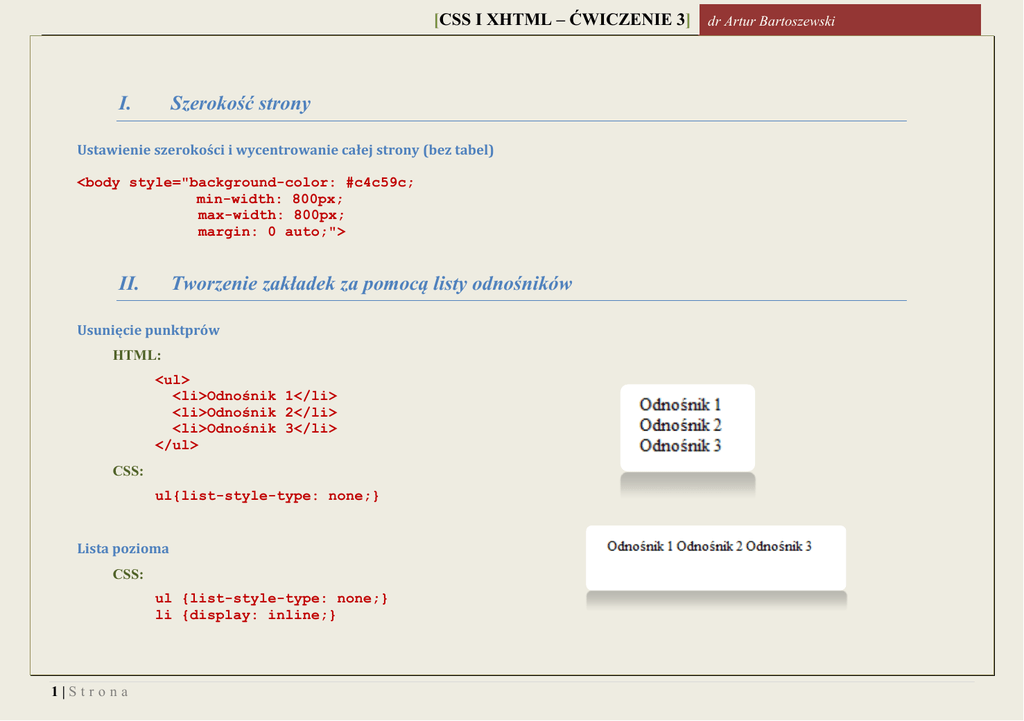Click the "CSS I XHTML – ĆWICZENIE 3" header title
This screenshot has width=1024, height=721.
[563, 20]
